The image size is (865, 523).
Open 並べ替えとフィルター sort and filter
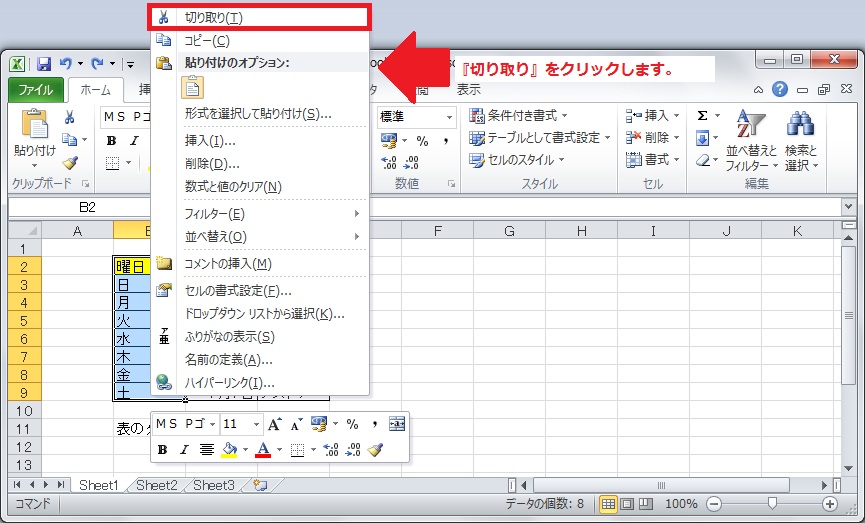pyautogui.click(x=751, y=141)
